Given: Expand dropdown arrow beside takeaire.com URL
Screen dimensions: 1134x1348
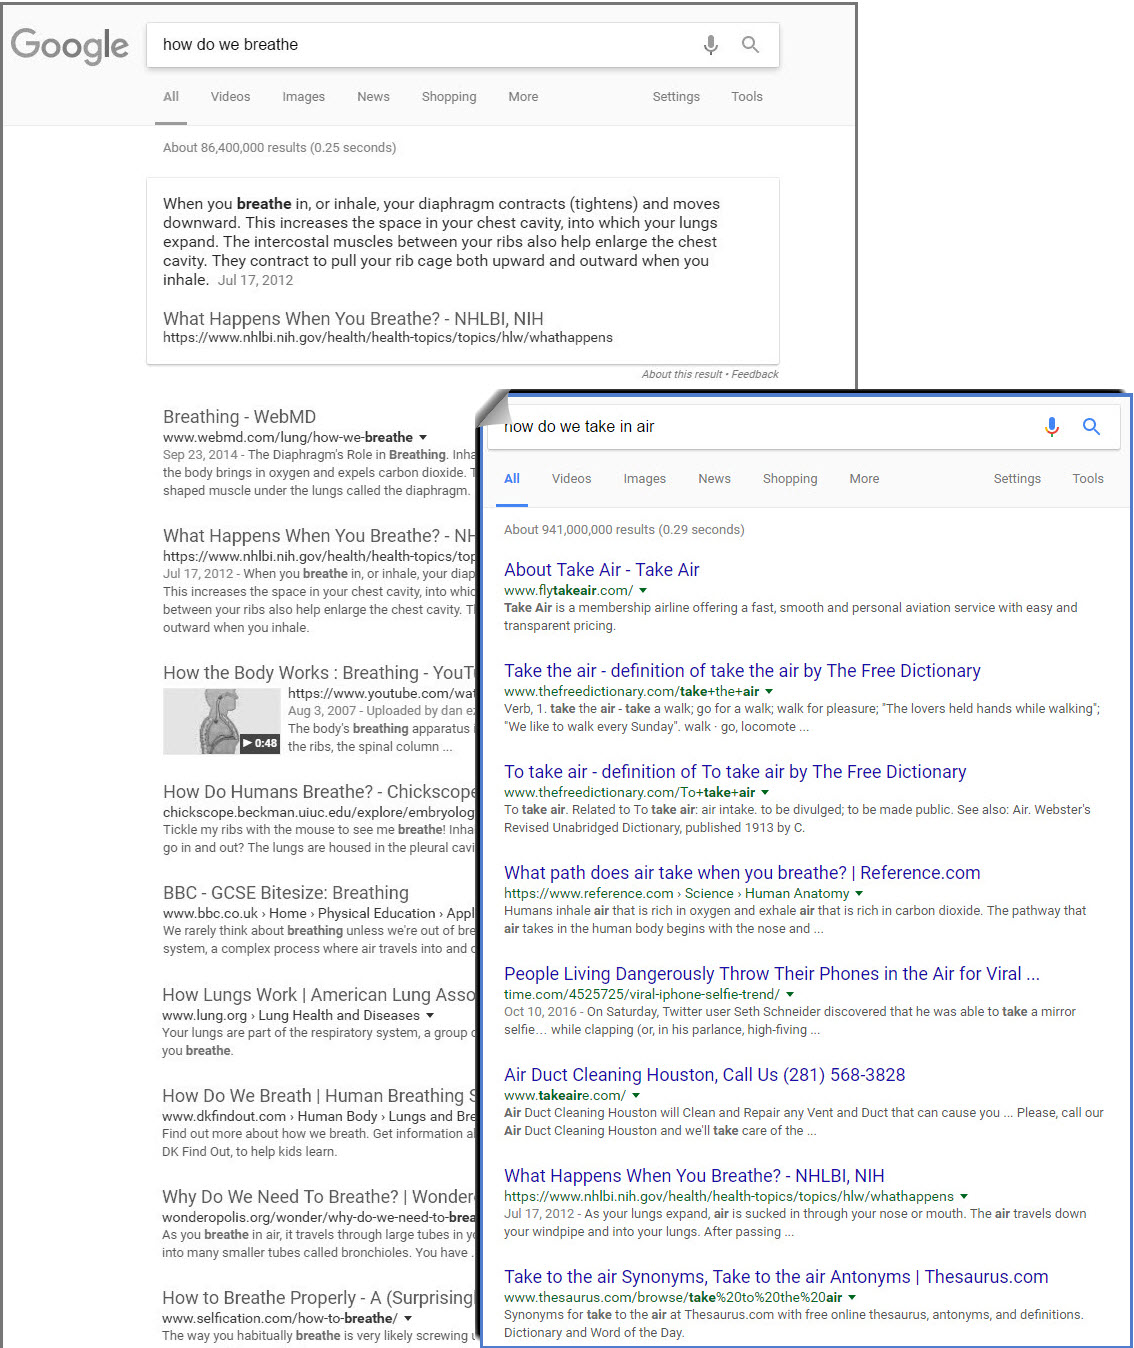Looking at the screenshot, I should [636, 1096].
